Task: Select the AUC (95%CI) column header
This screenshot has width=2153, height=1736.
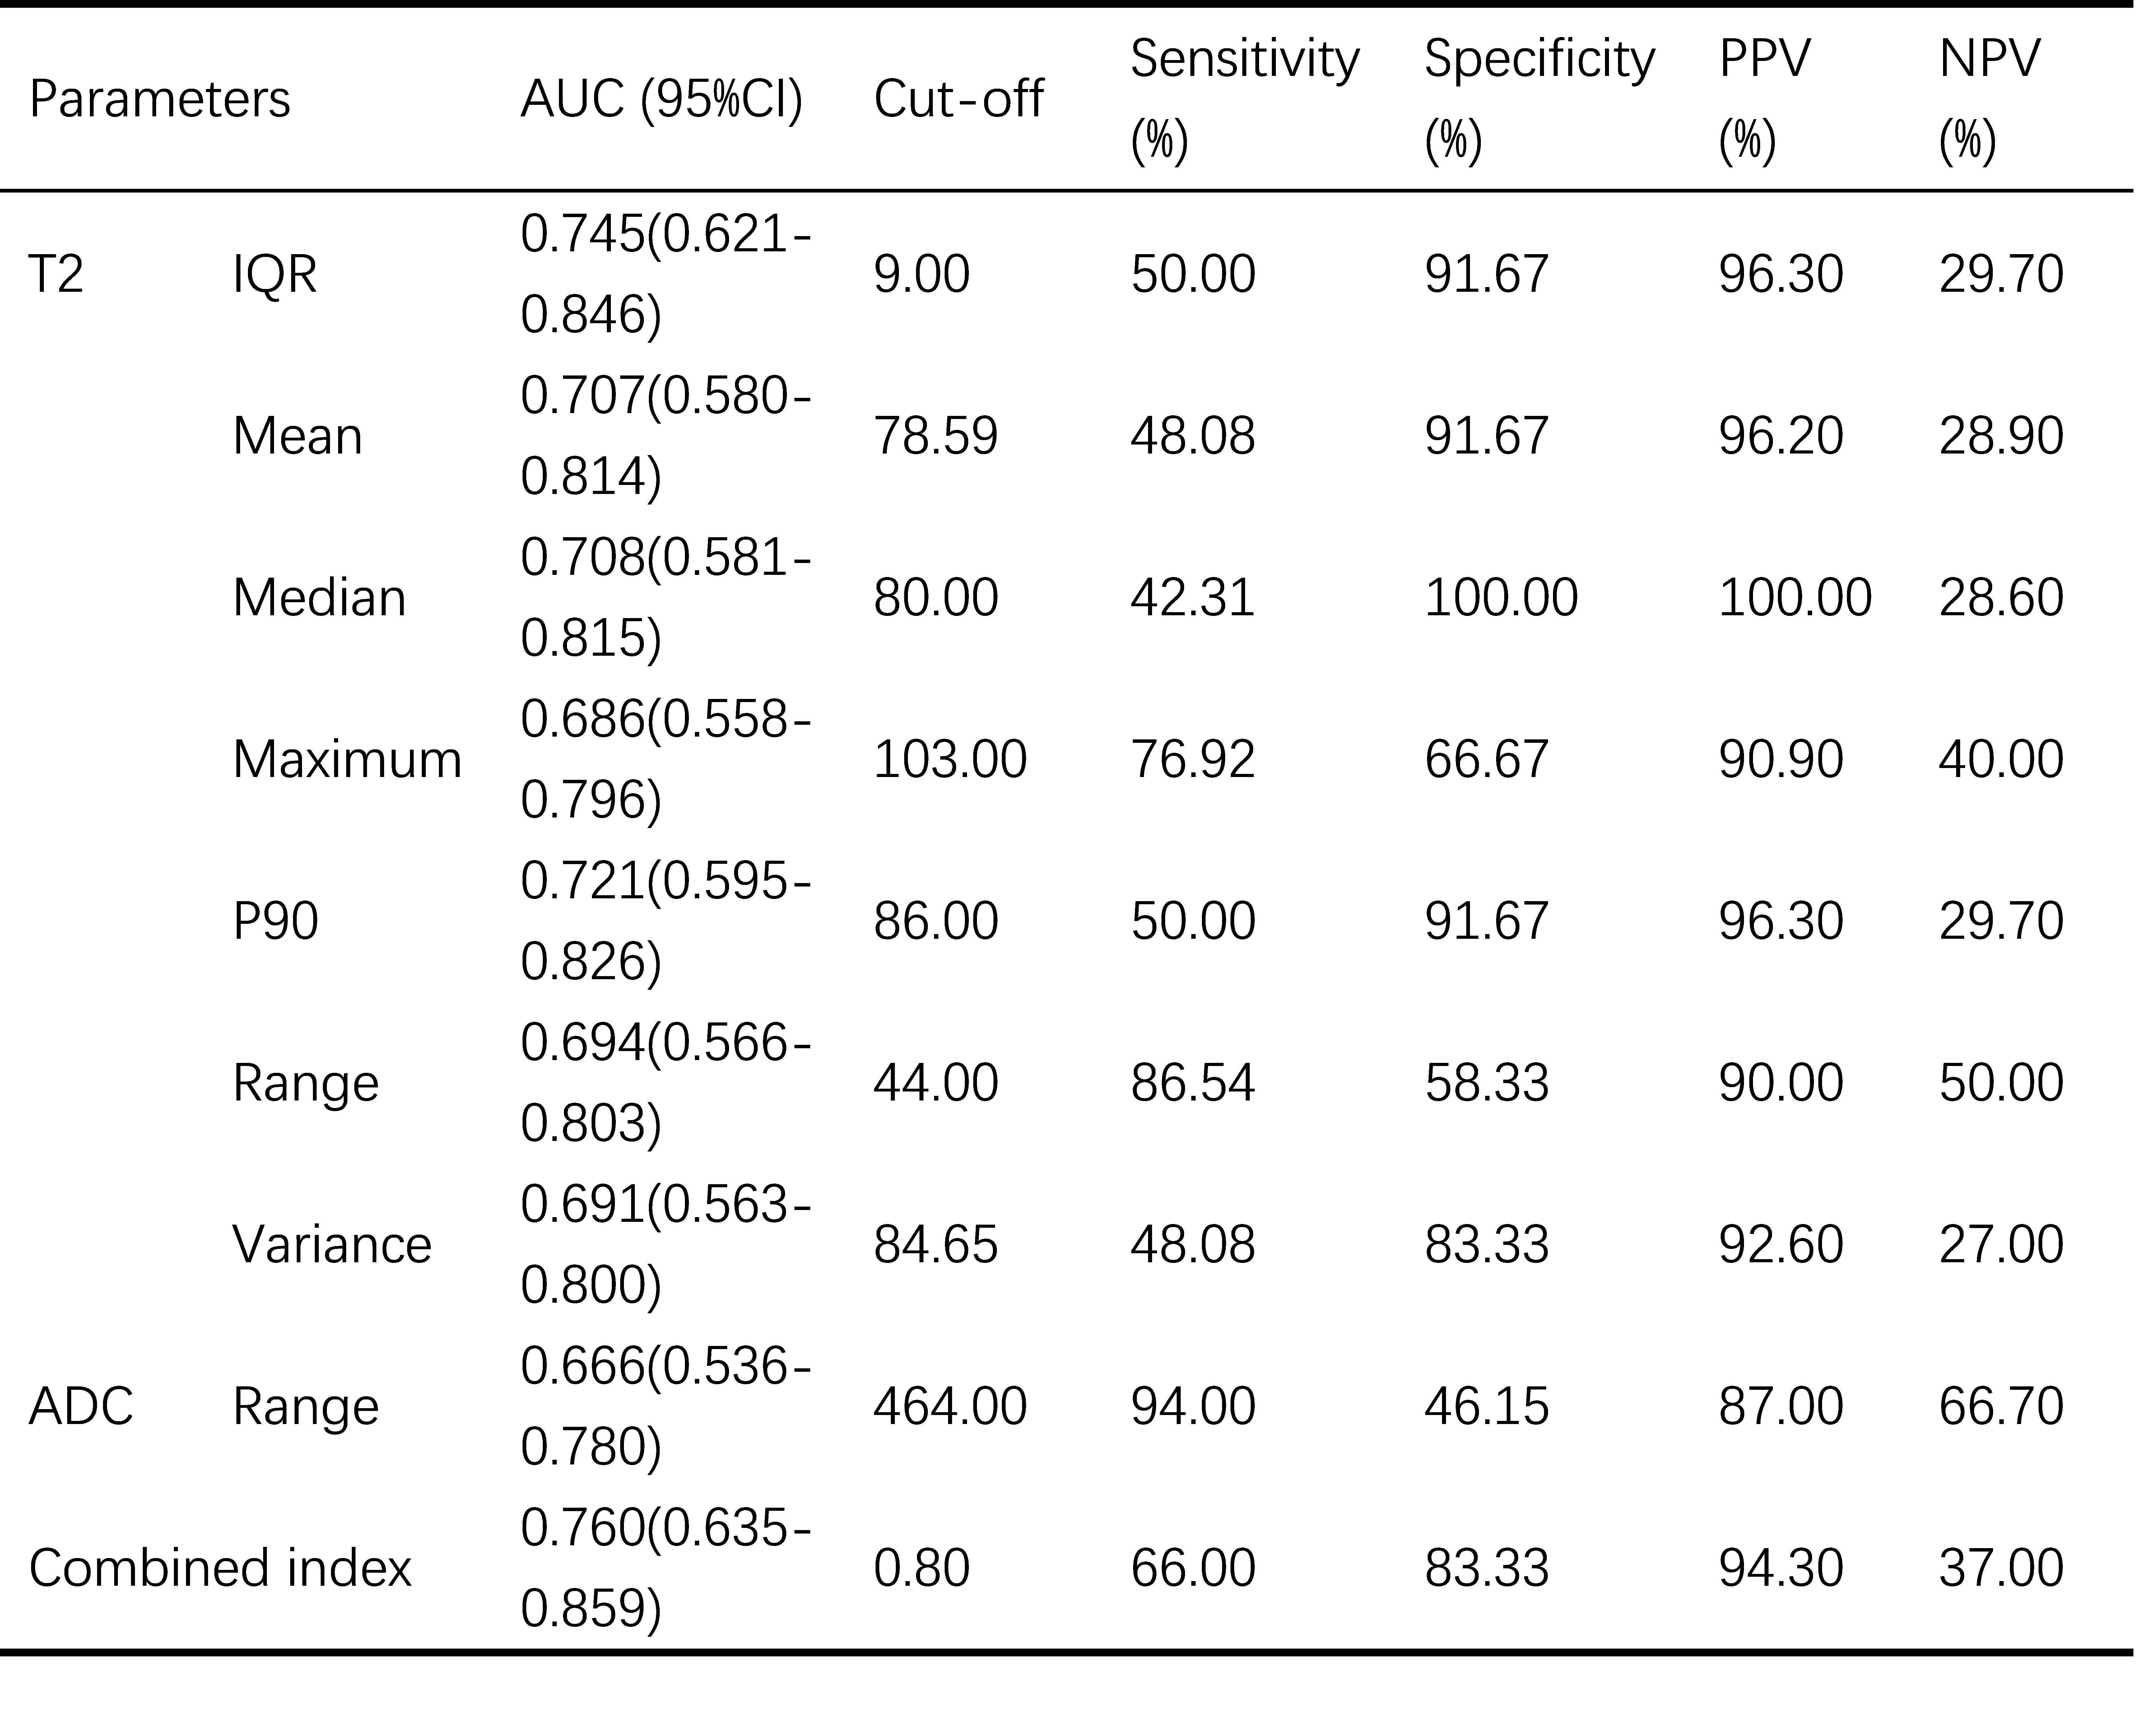Action: [662, 99]
